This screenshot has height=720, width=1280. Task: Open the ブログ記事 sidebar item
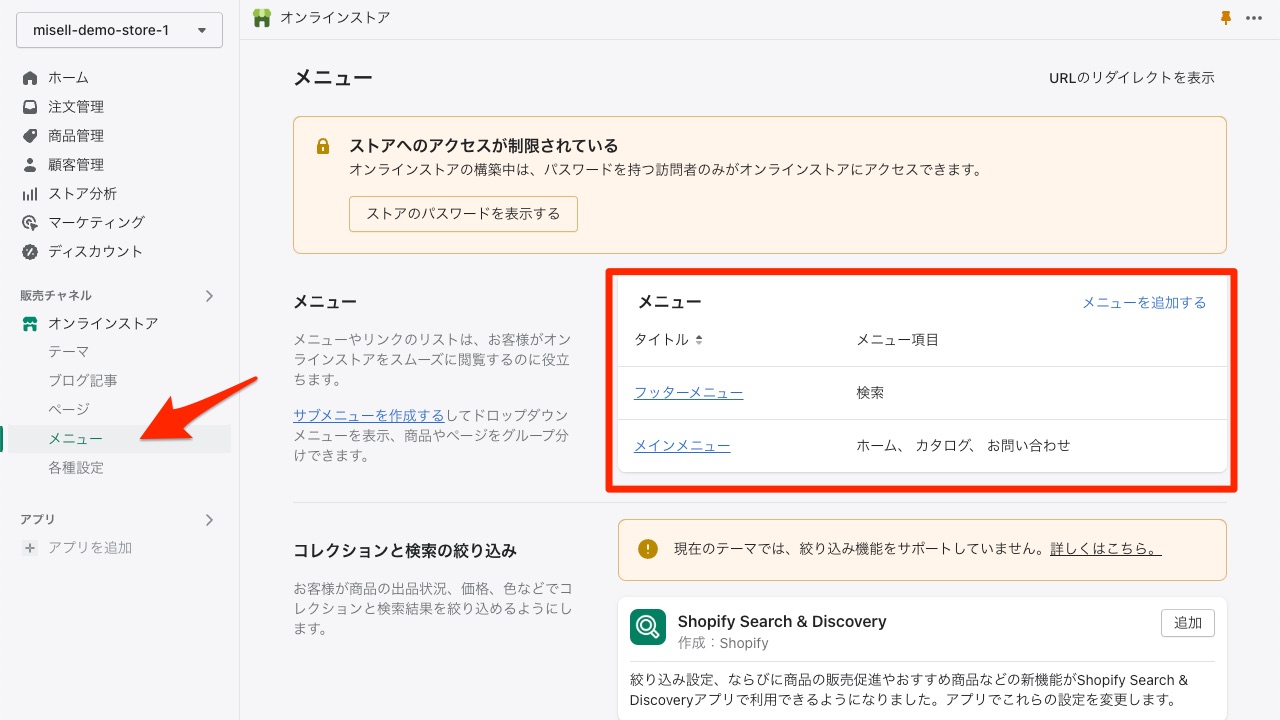[83, 381]
